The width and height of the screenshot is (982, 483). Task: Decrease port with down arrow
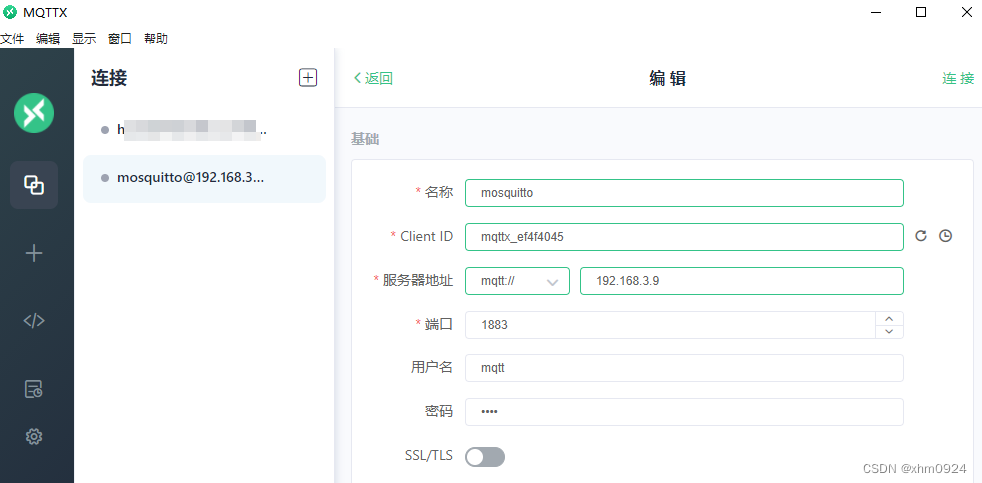pyautogui.click(x=889, y=331)
